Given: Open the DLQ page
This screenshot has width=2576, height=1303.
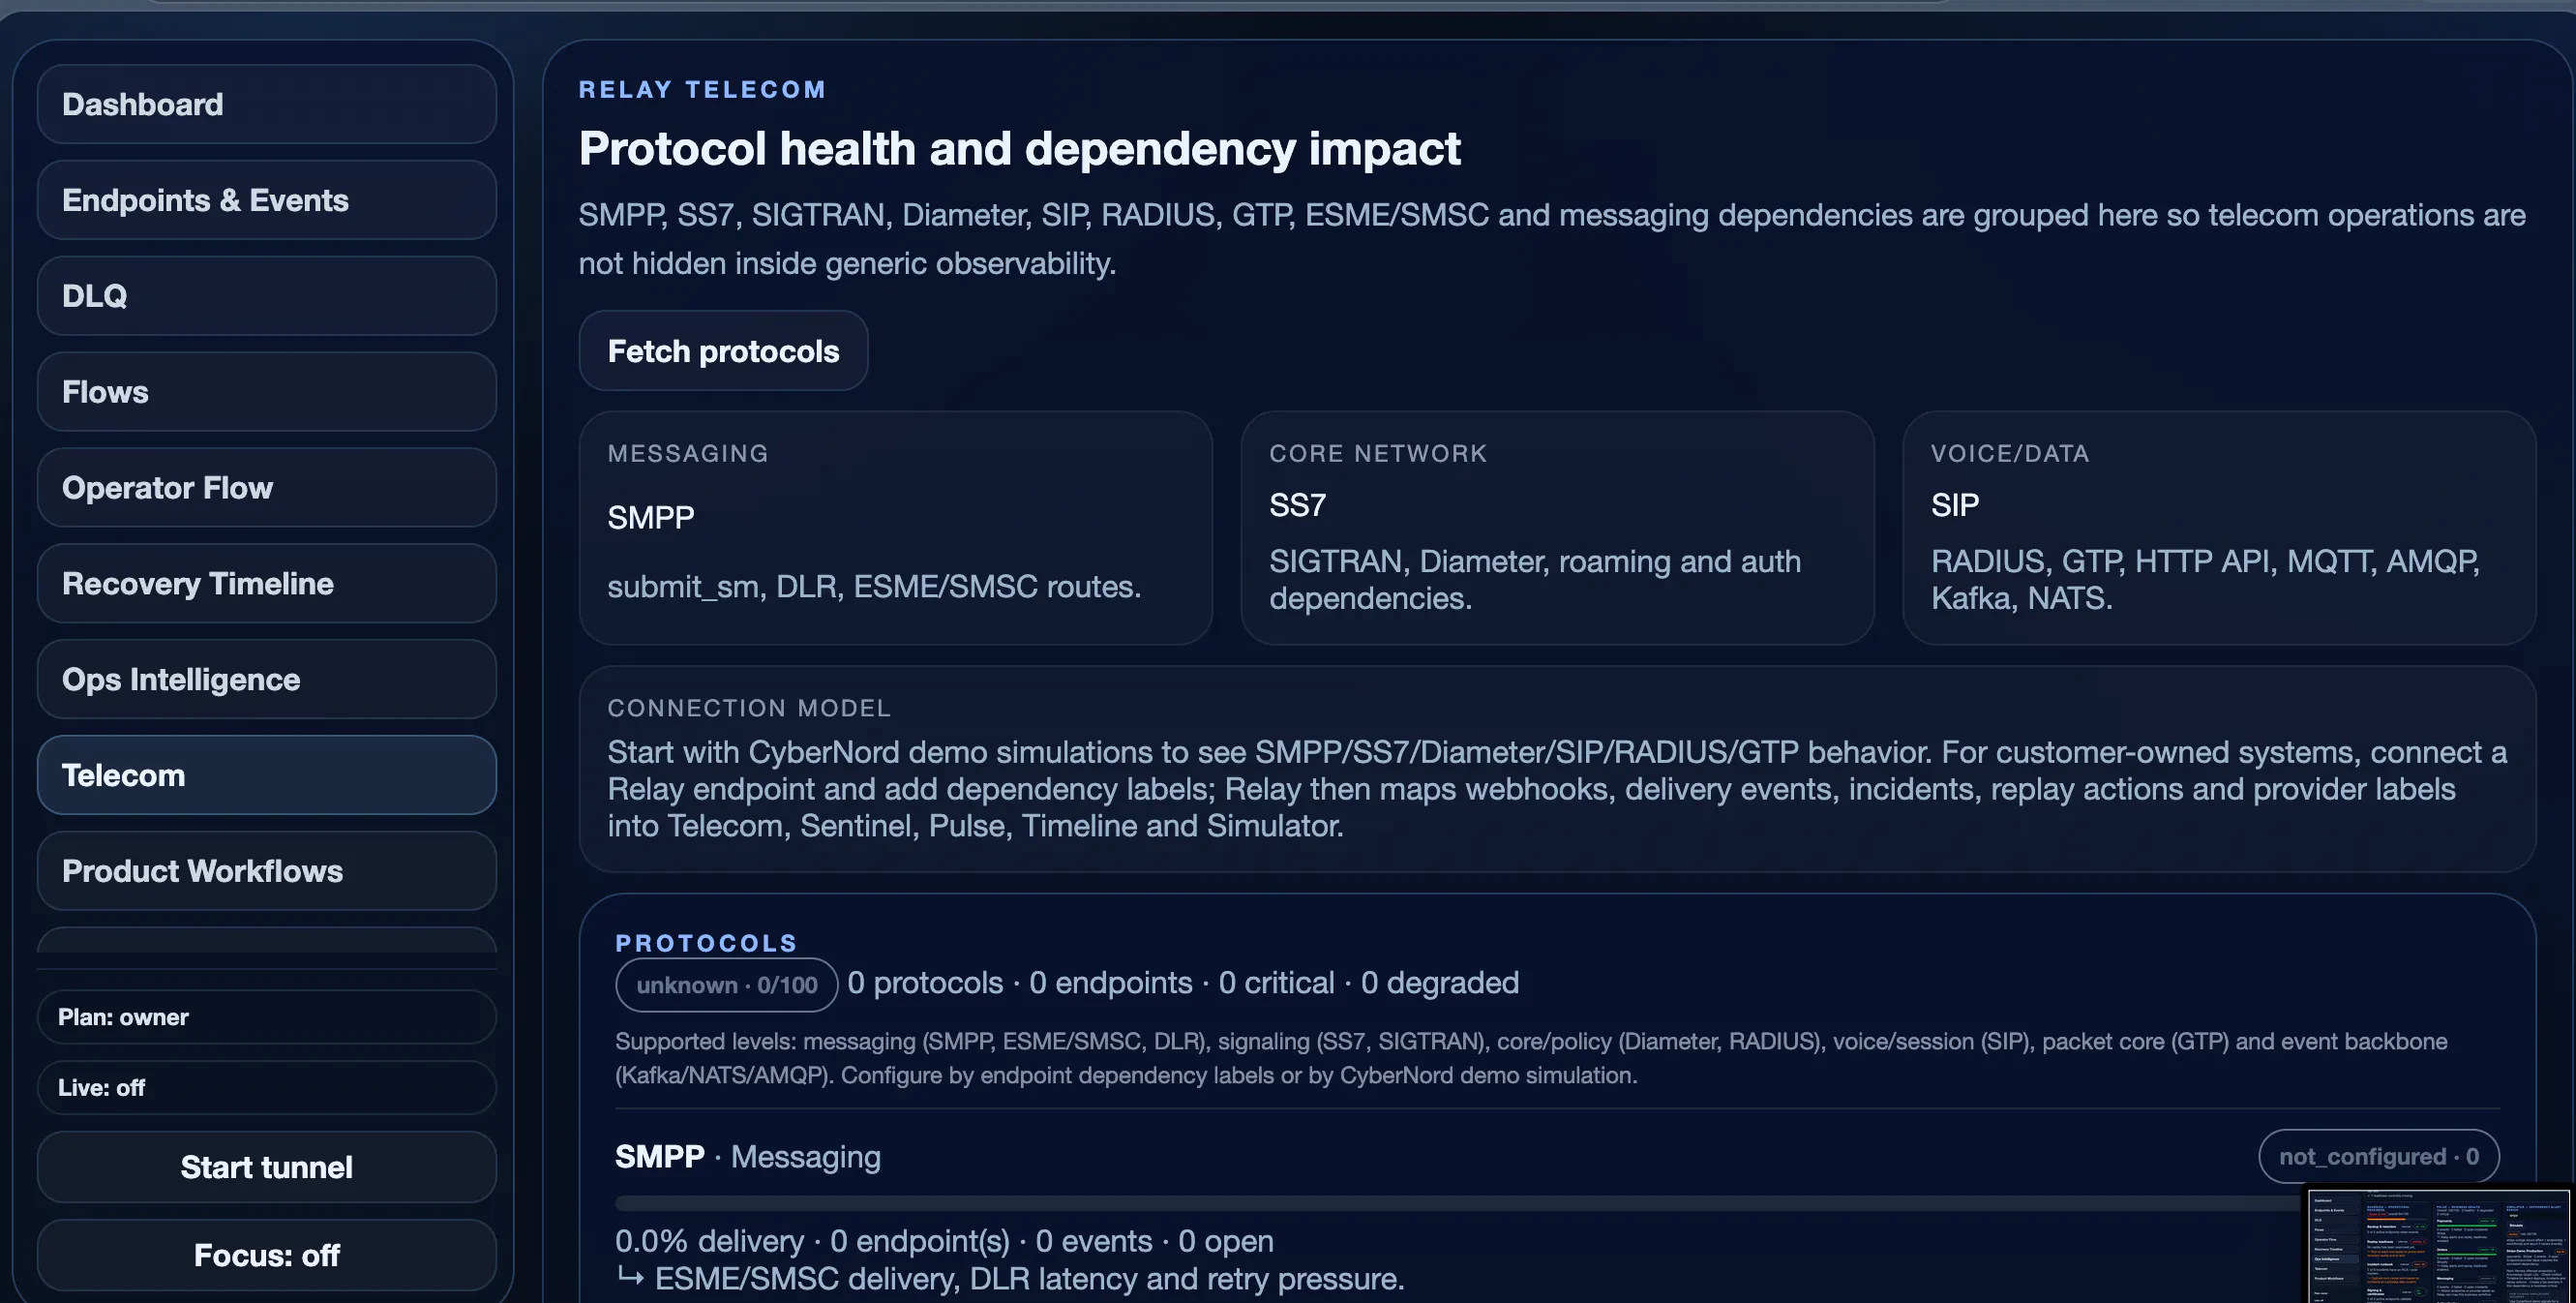Looking at the screenshot, I should 267,296.
